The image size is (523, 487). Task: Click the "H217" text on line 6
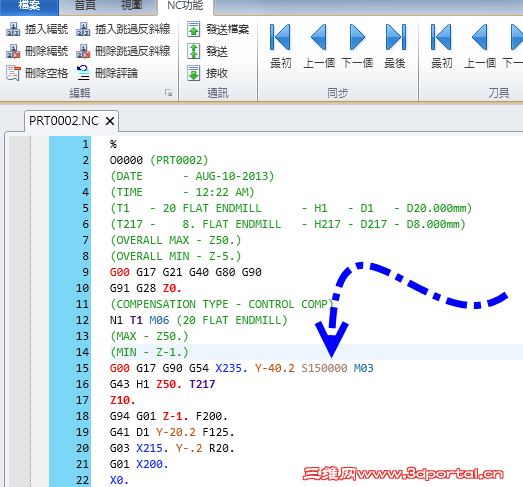point(327,224)
